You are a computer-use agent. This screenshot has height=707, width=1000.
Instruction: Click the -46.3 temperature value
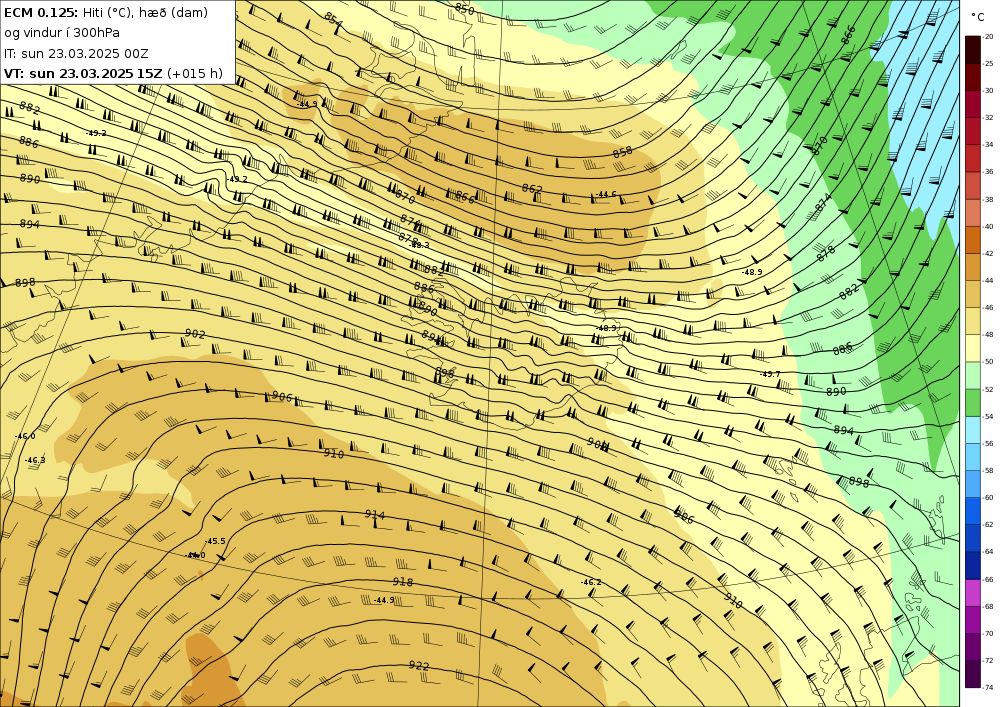coord(35,460)
